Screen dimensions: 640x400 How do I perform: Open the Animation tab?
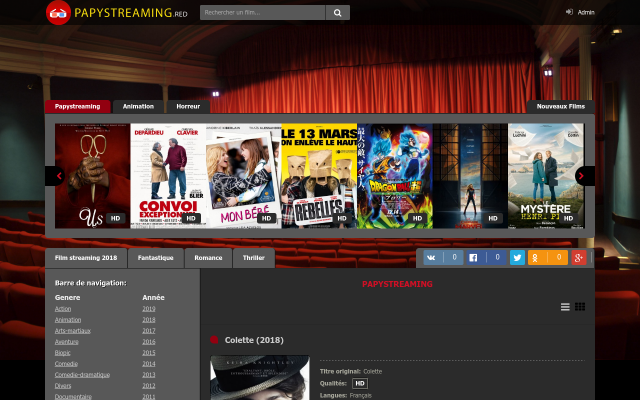138,107
